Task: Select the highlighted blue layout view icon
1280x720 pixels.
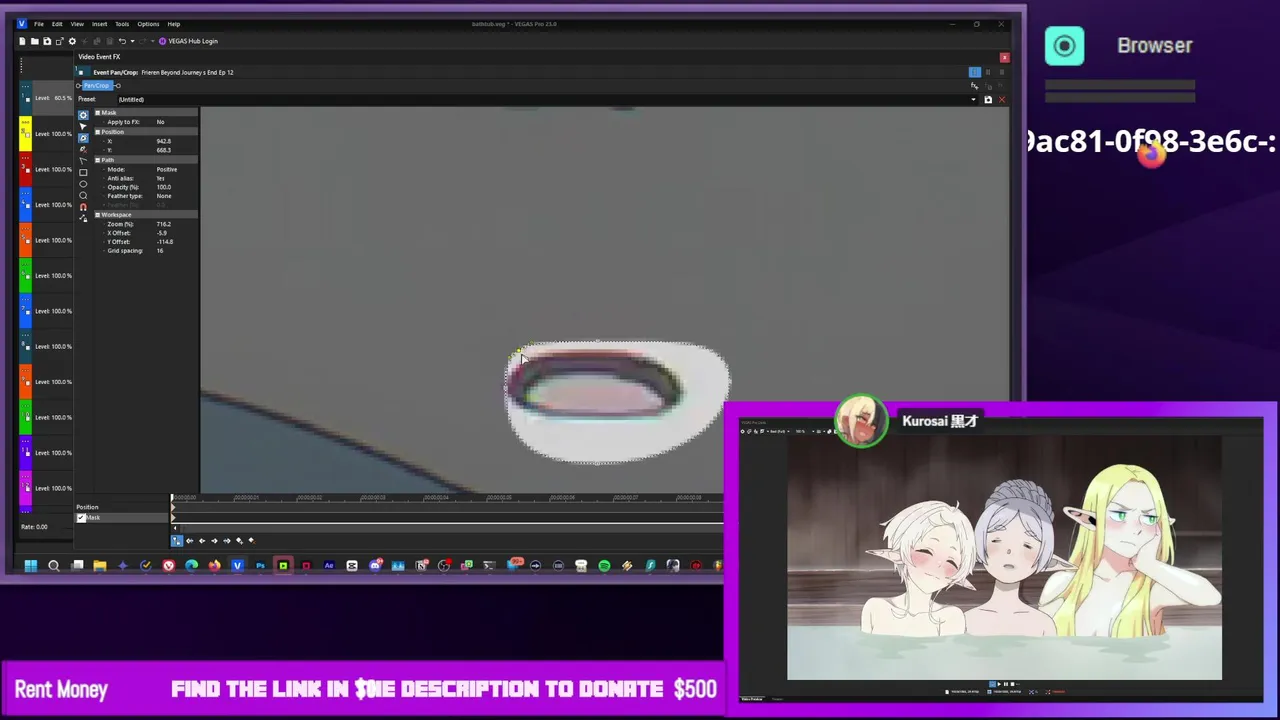Action: tap(975, 72)
